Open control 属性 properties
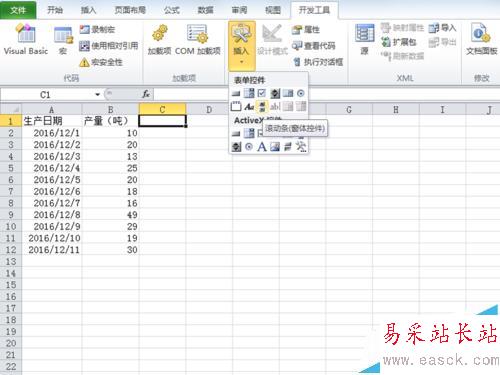Image resolution: width=500 pixels, height=375 pixels. tap(306, 30)
